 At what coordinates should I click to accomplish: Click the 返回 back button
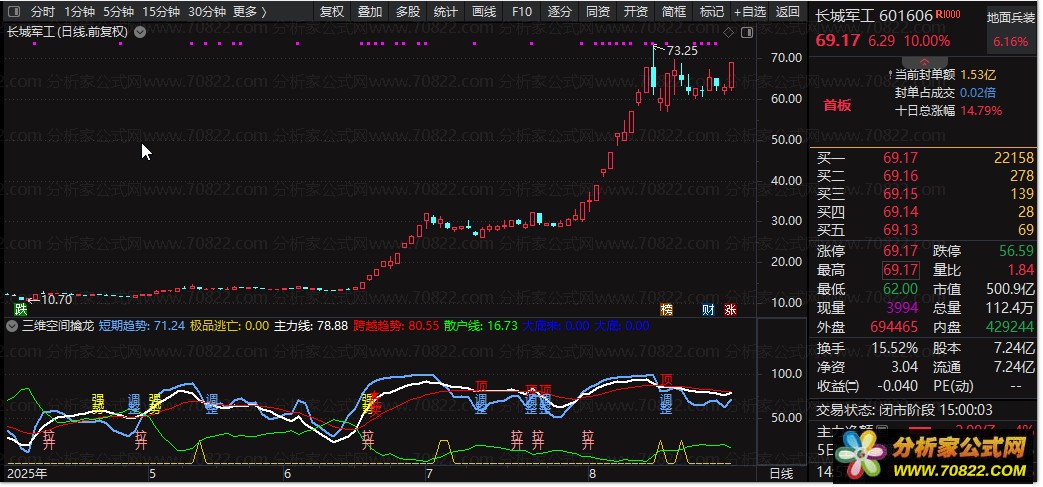point(788,11)
